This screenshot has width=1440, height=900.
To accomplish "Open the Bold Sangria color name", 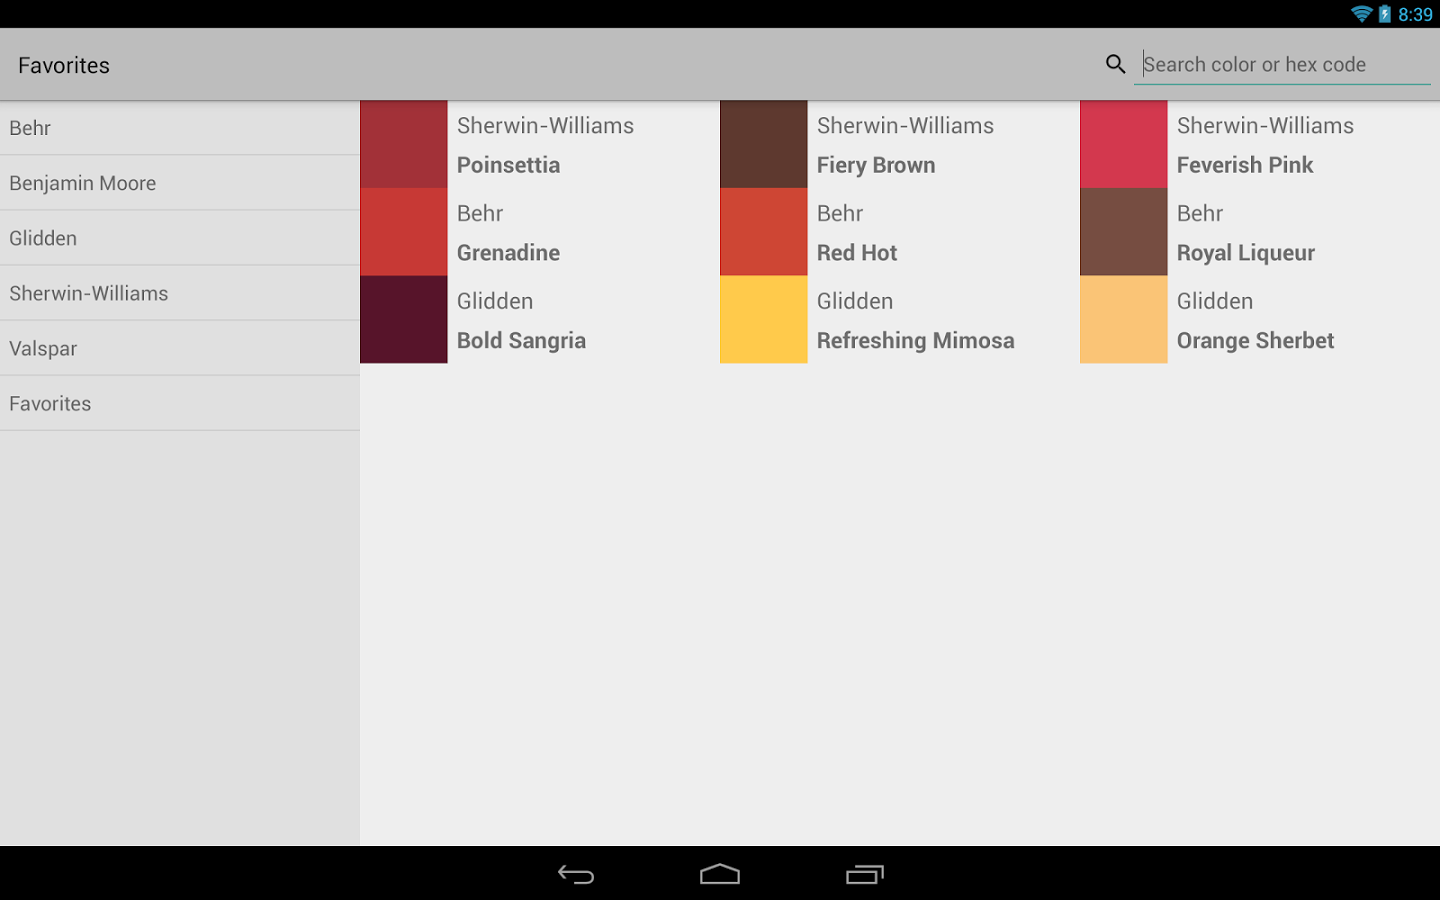I will tap(521, 341).
